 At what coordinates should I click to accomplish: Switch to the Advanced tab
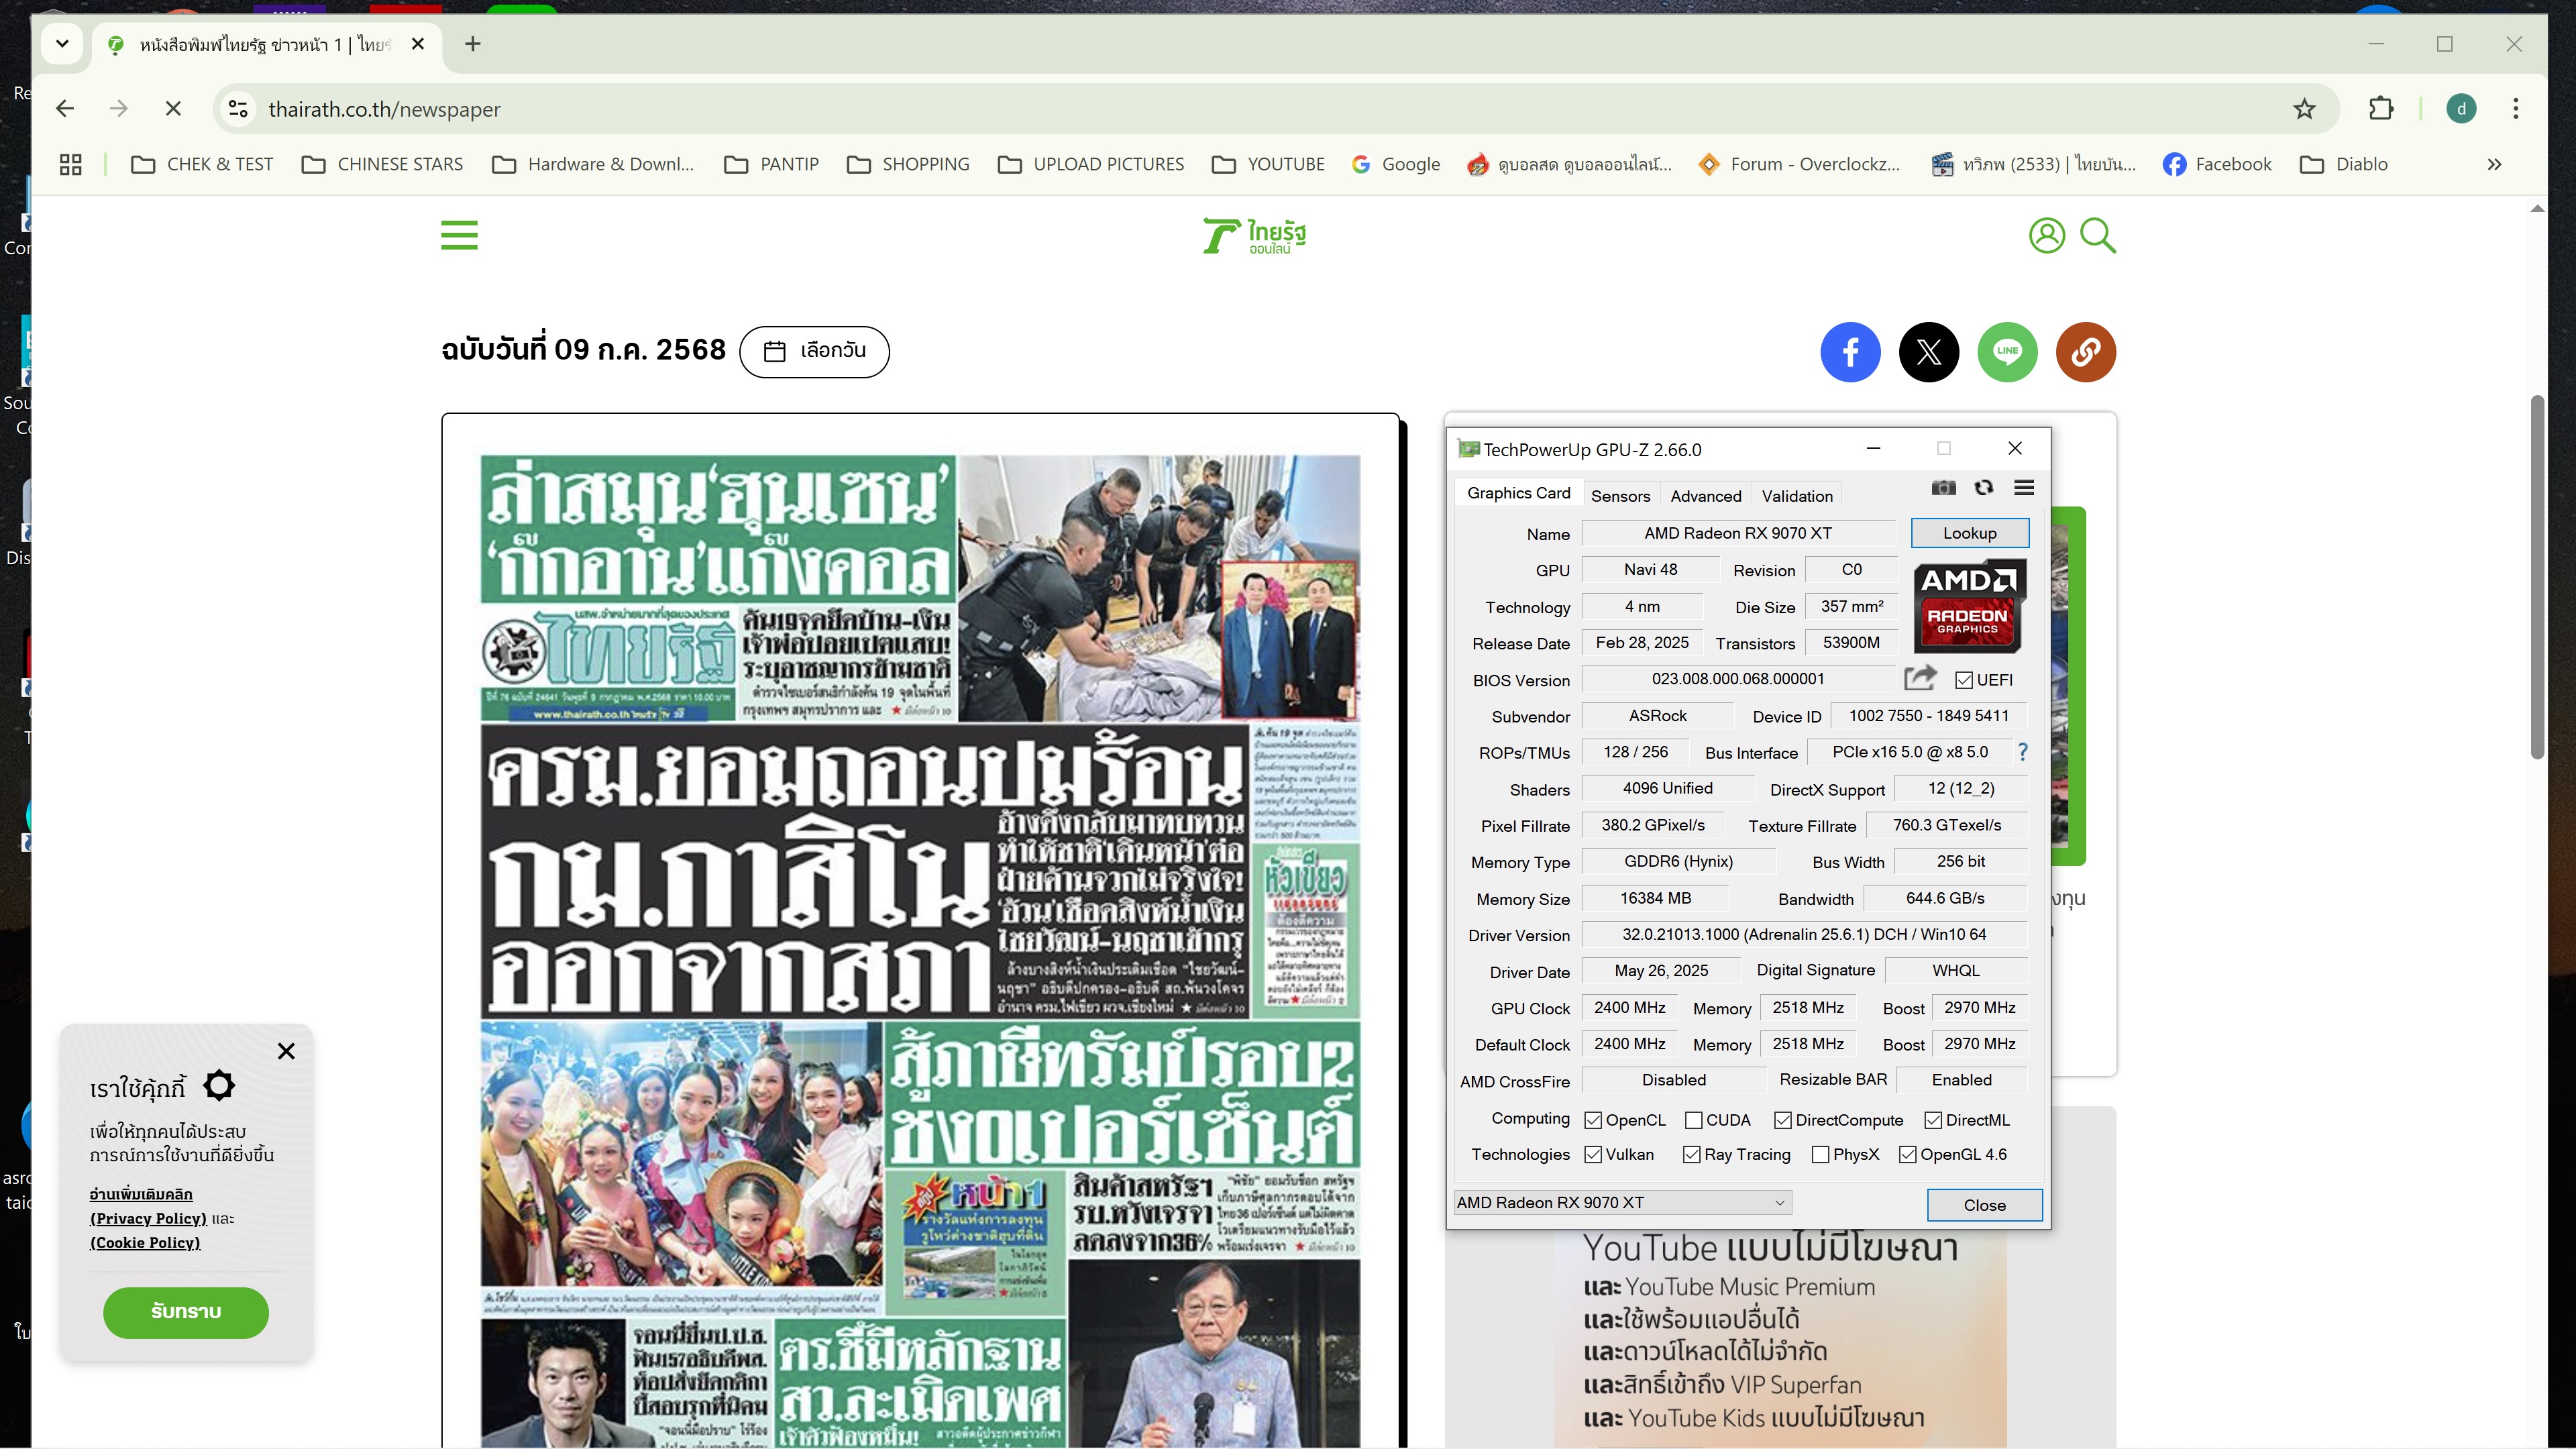click(x=1705, y=496)
